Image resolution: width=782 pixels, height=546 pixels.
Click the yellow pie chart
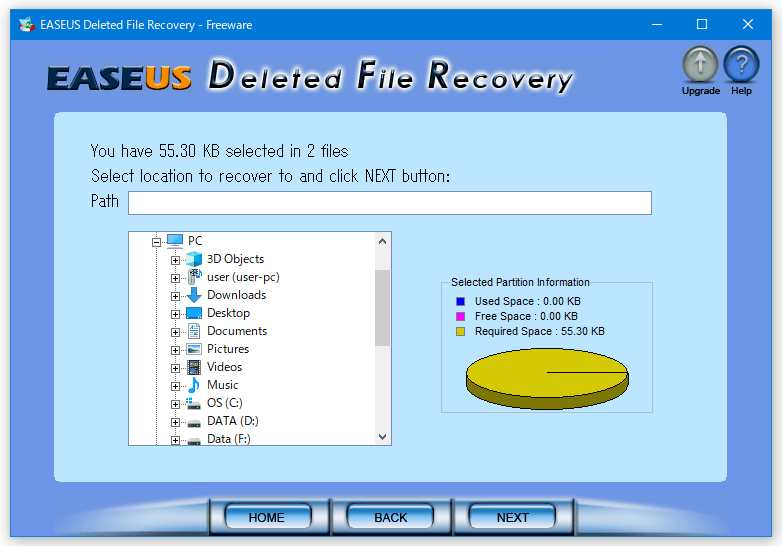pyautogui.click(x=547, y=378)
